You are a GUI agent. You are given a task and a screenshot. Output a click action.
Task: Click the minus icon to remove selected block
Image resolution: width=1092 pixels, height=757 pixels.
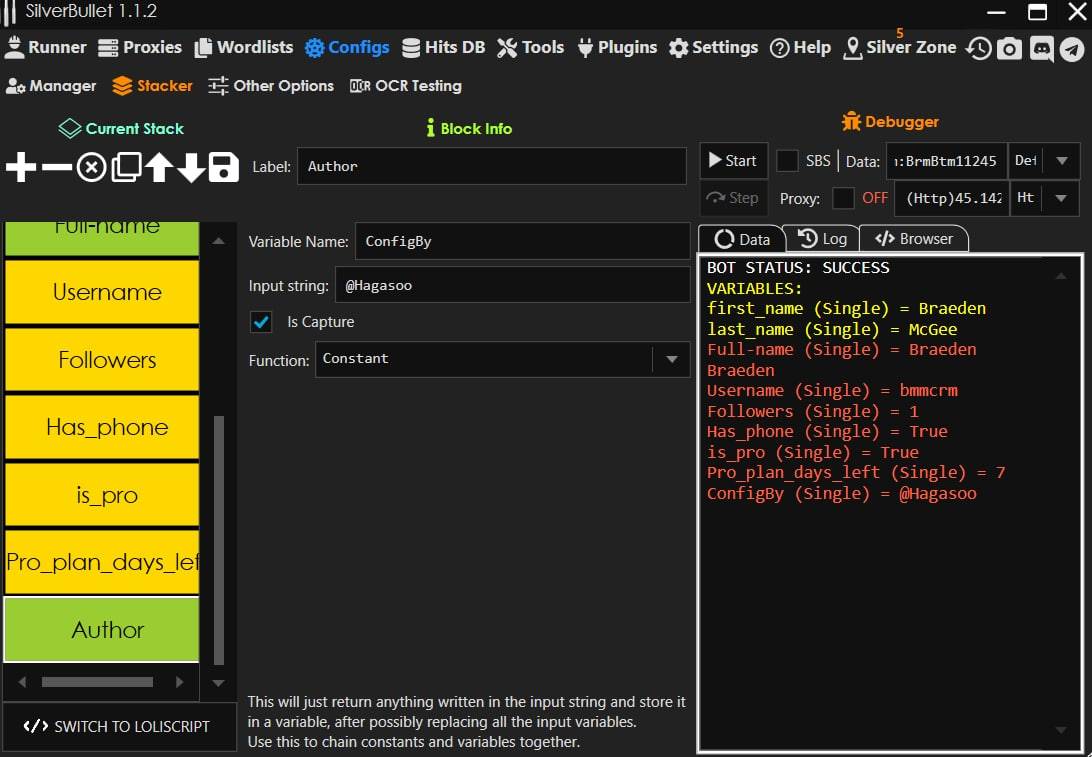pyautogui.click(x=56, y=167)
